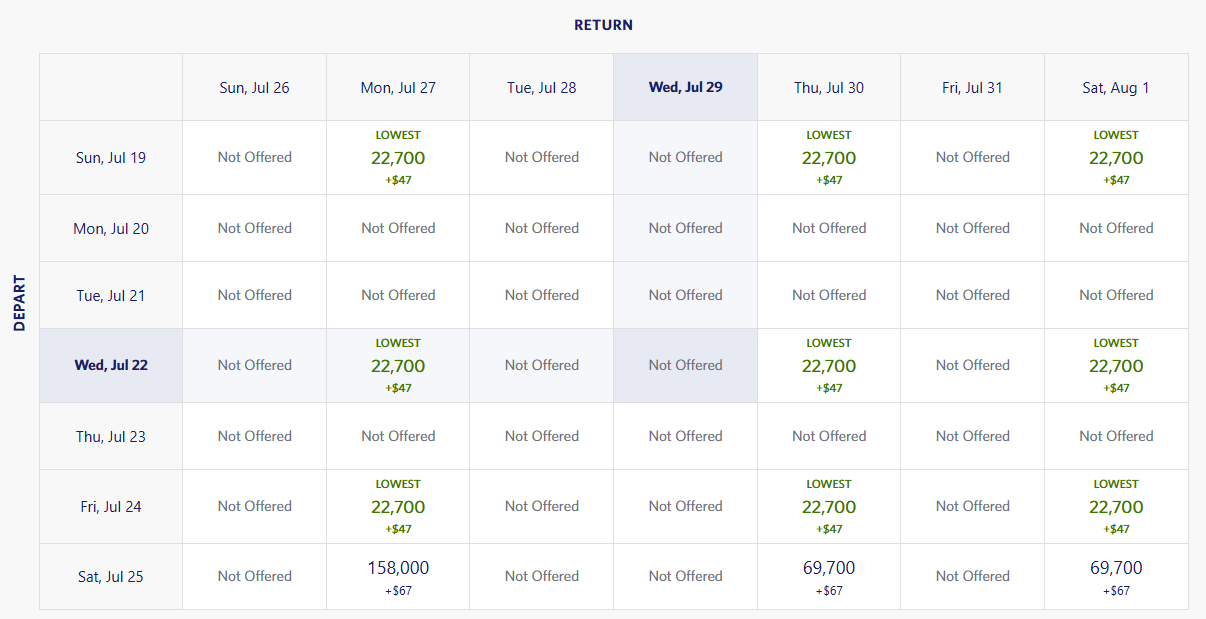The image size is (1206, 619).
Task: Click the Mon, Jul 20 depart date label
Action: 110,227
